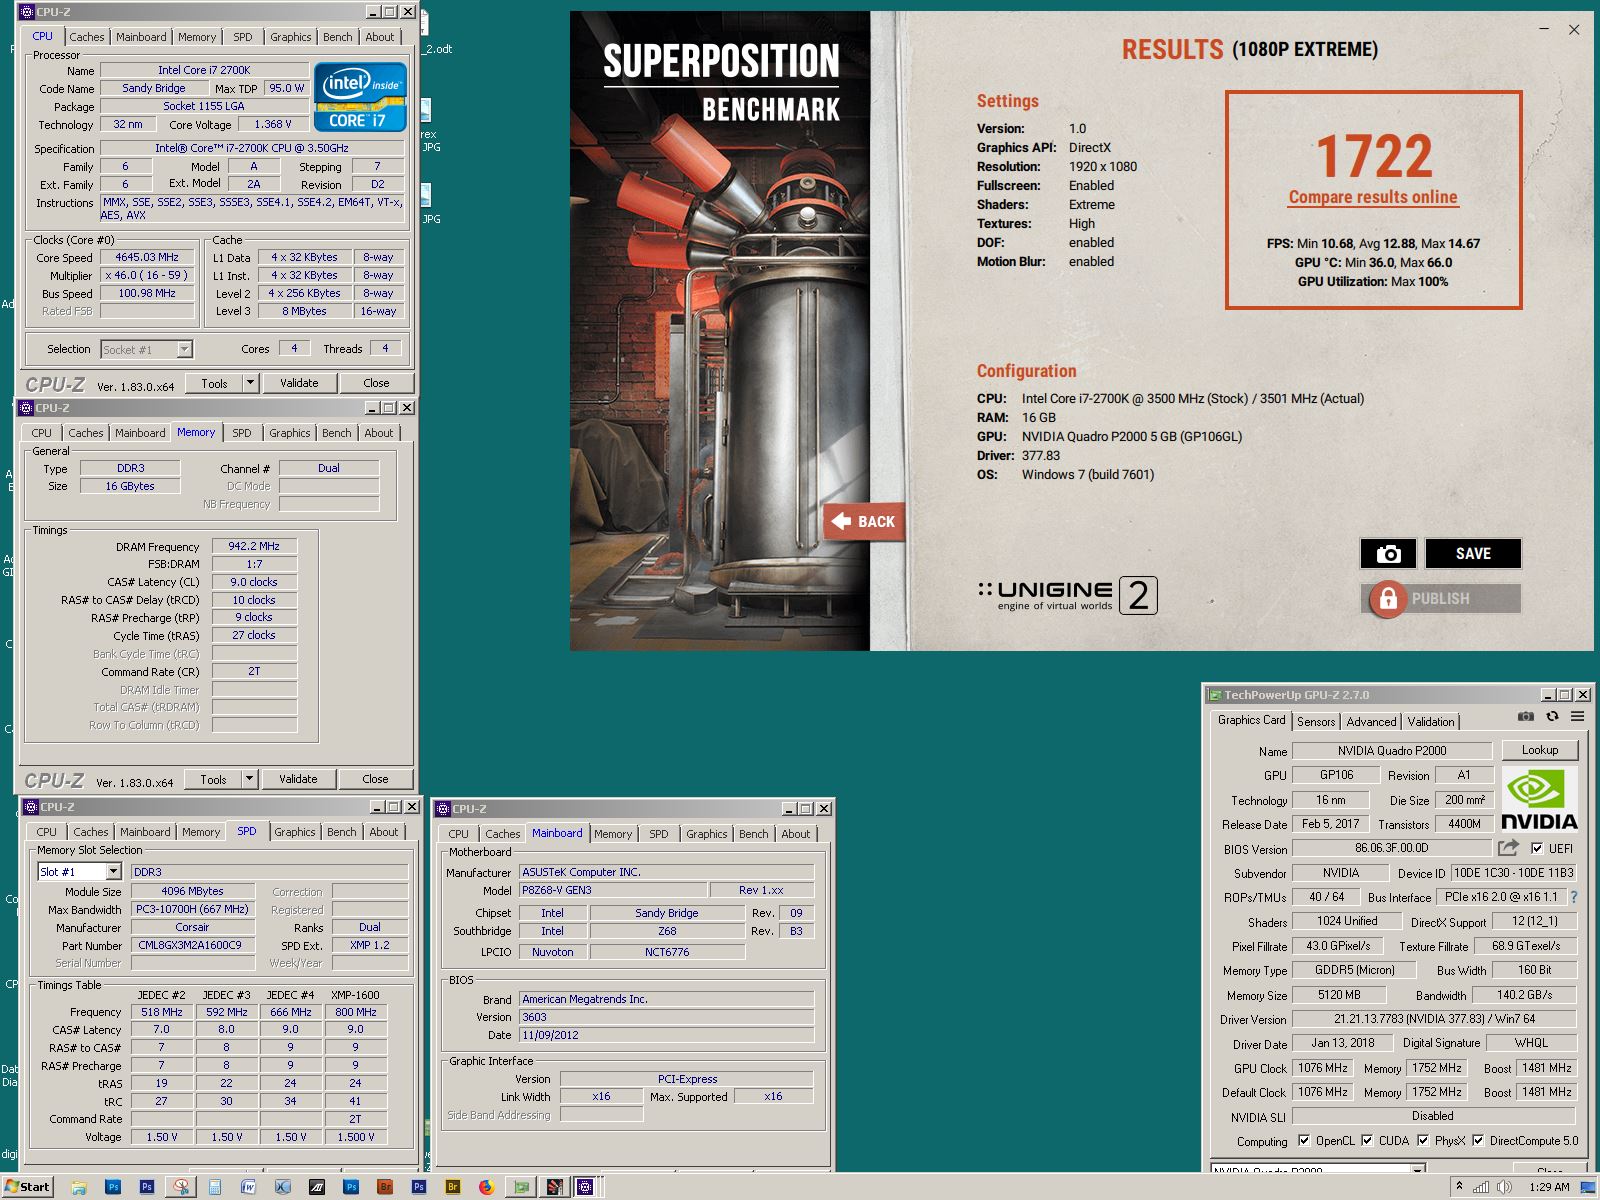Switch to Superposition benchmark taskbar icon
This screenshot has height=1200, width=1600.
[x=553, y=1187]
